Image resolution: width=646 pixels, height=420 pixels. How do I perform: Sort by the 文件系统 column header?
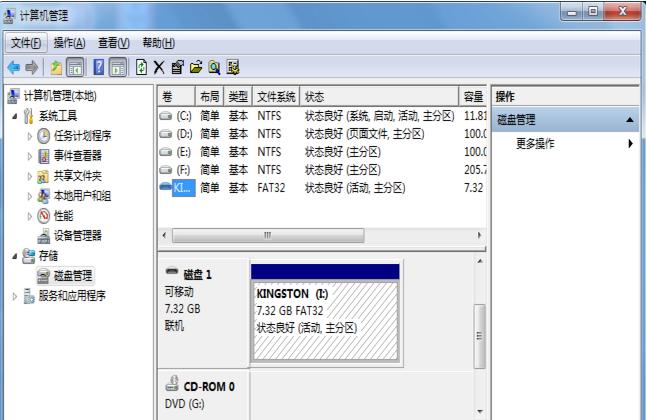pyautogui.click(x=276, y=97)
